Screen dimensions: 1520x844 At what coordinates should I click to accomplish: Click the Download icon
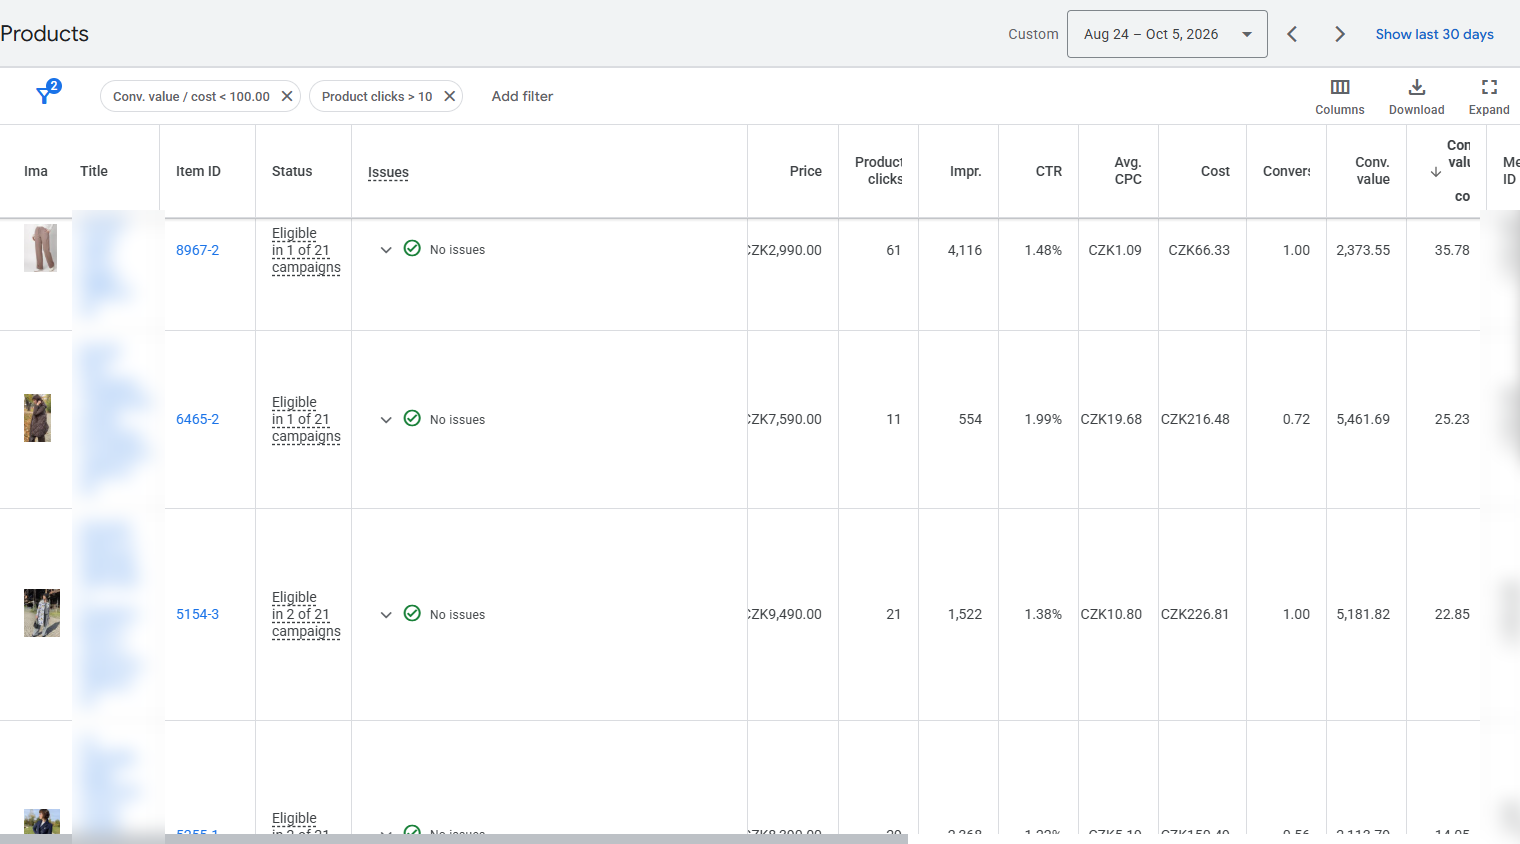1417,87
